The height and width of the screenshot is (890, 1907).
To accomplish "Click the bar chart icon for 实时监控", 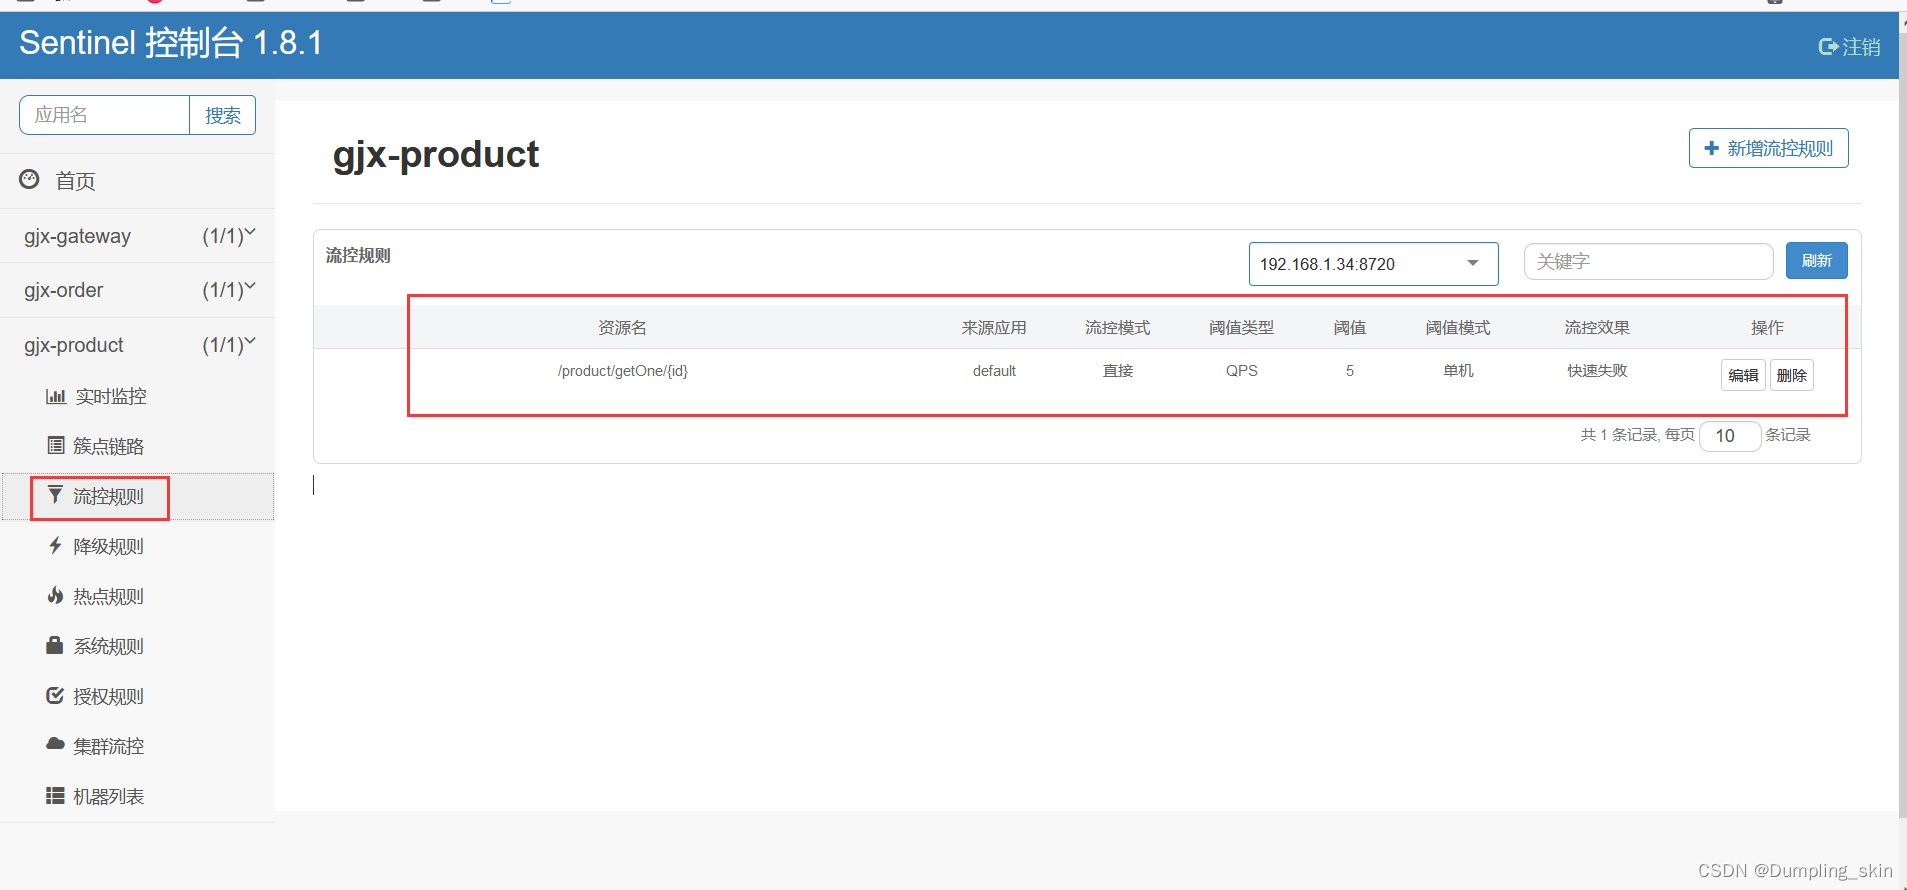I will [56, 396].
